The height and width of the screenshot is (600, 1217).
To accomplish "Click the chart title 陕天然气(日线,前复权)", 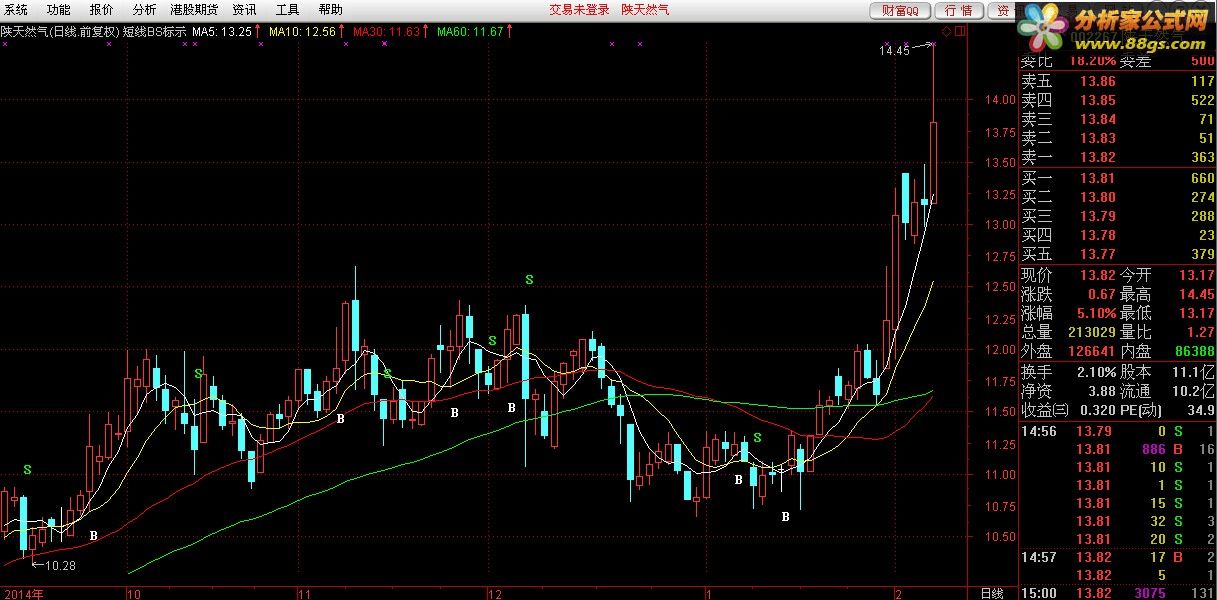I will (x=60, y=31).
